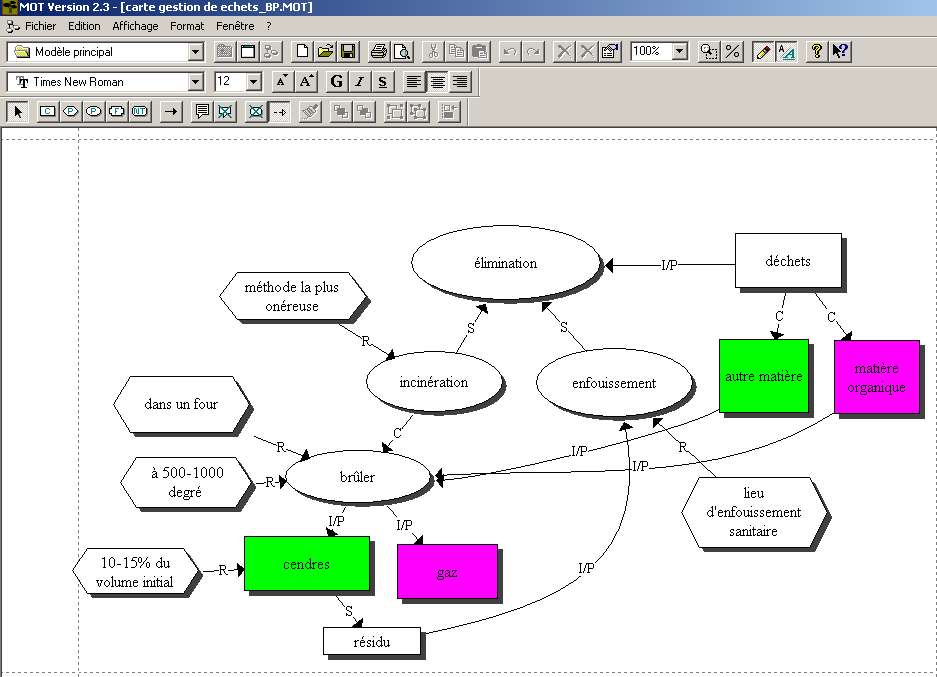Click the print icon
This screenshot has width=937, height=677.
(x=379, y=51)
